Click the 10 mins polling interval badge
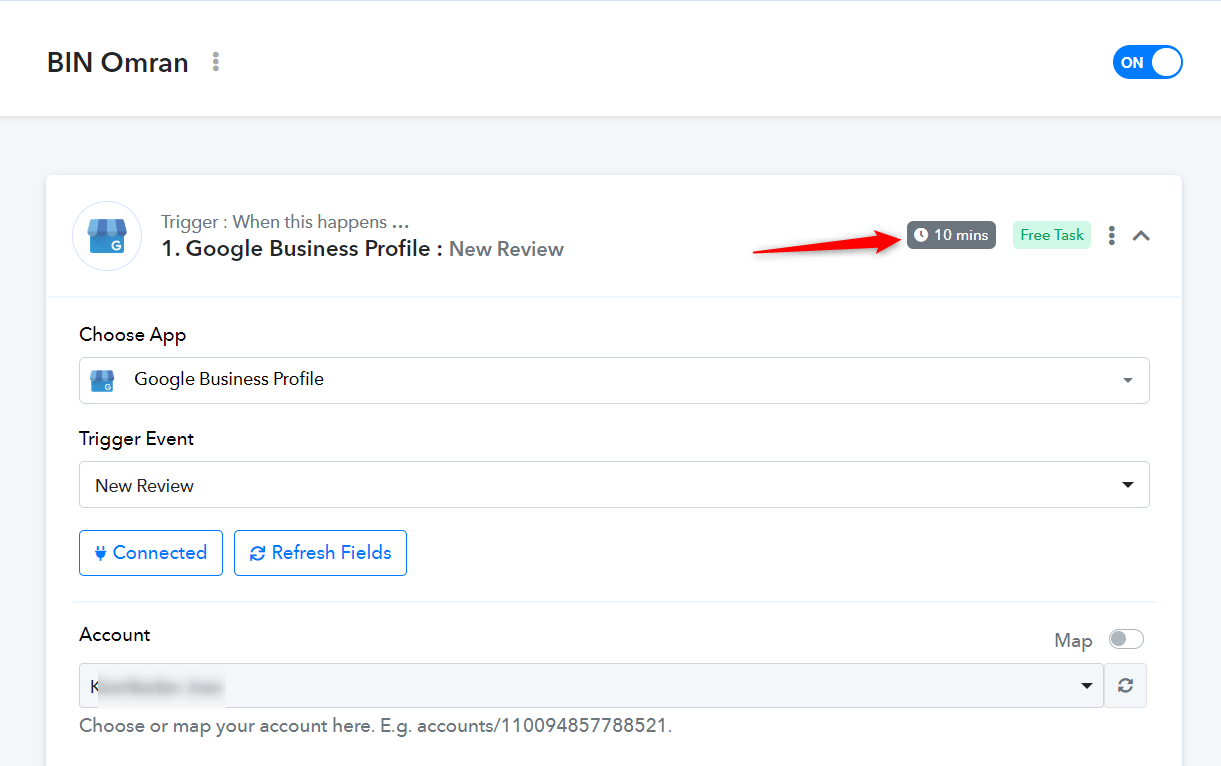The height and width of the screenshot is (766, 1221). (x=951, y=235)
